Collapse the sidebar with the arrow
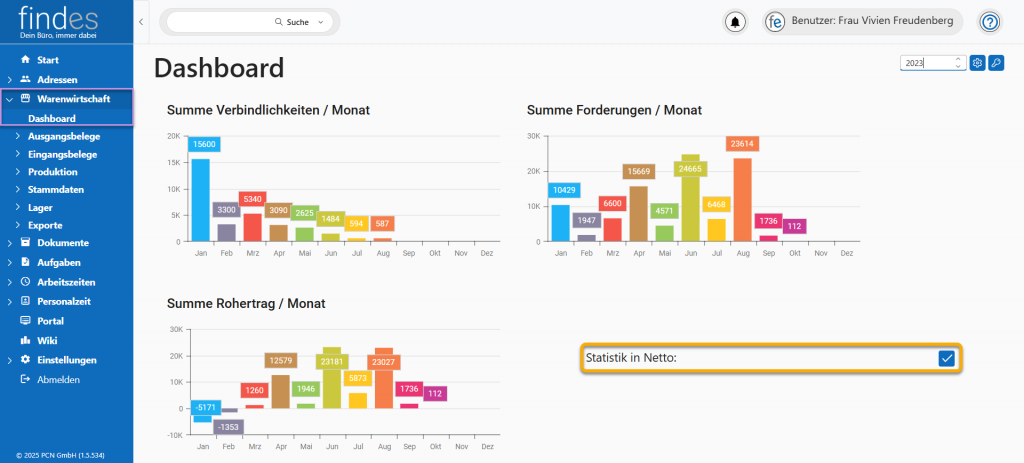 tap(141, 21)
